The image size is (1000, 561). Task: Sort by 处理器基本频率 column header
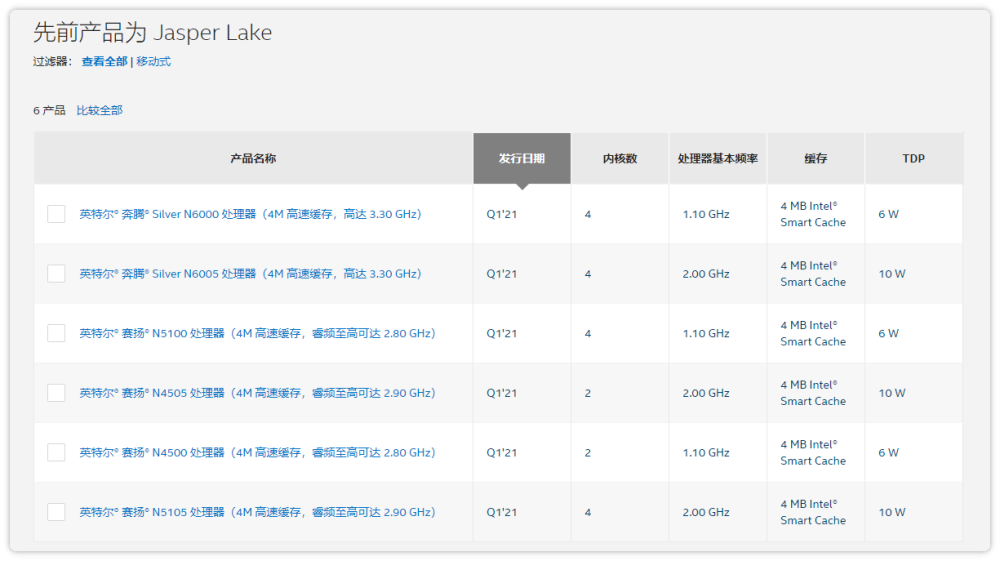point(717,159)
